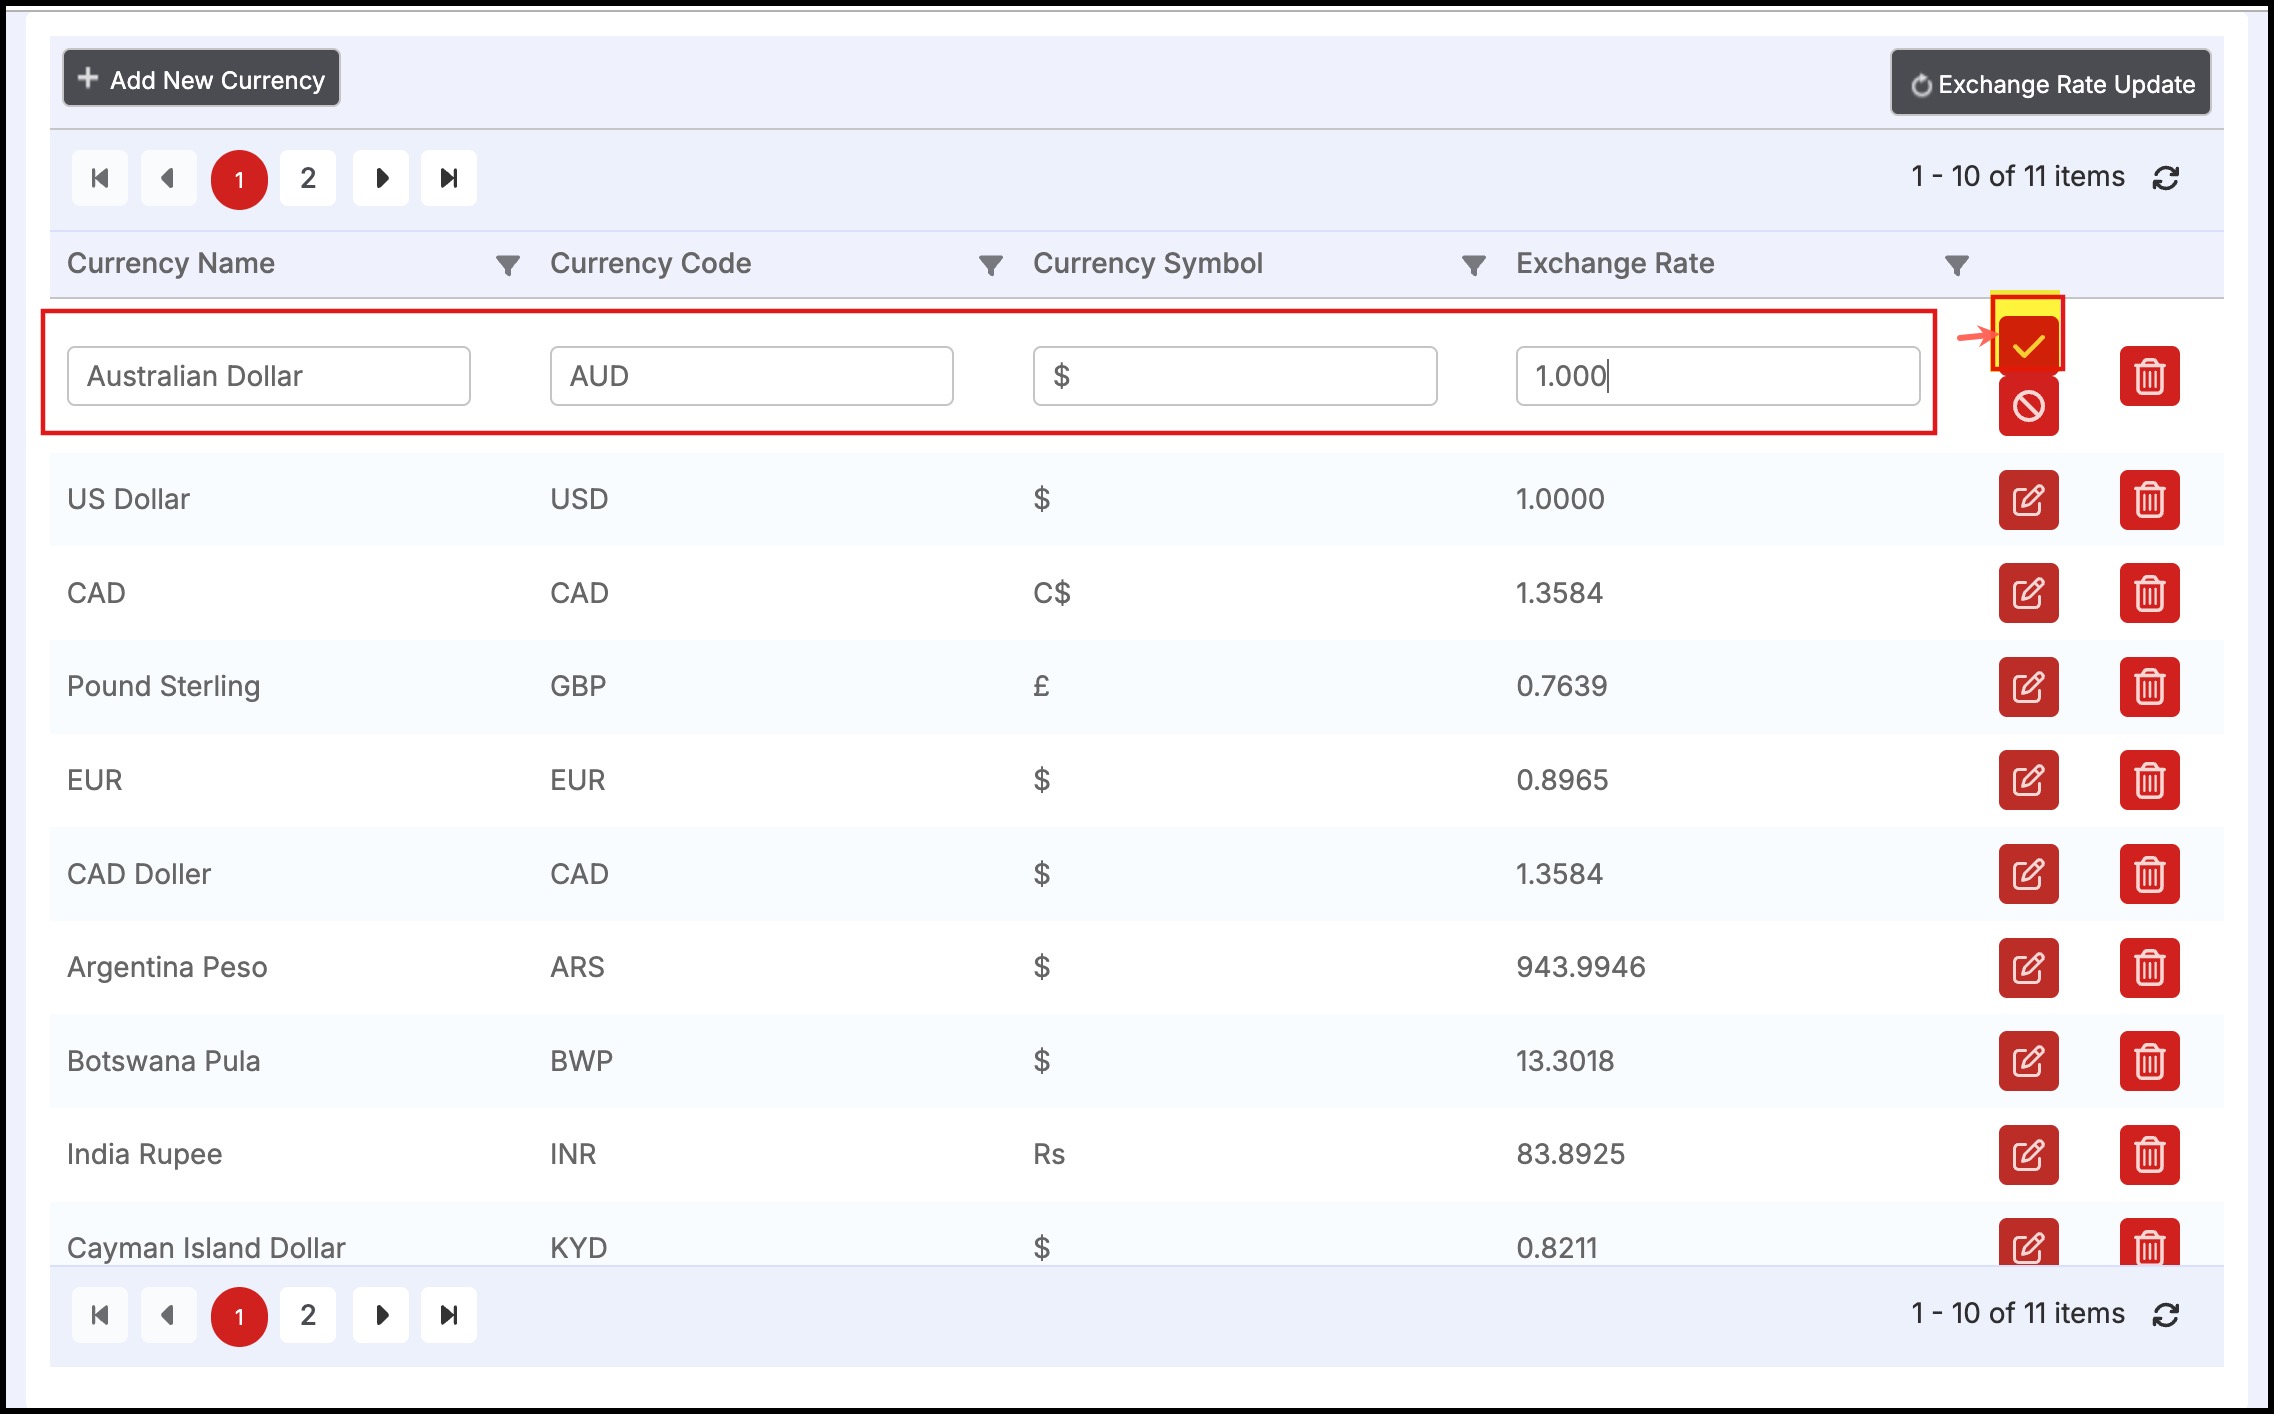
Task: Cancel editing with the prohibit icon
Action: (2028, 406)
